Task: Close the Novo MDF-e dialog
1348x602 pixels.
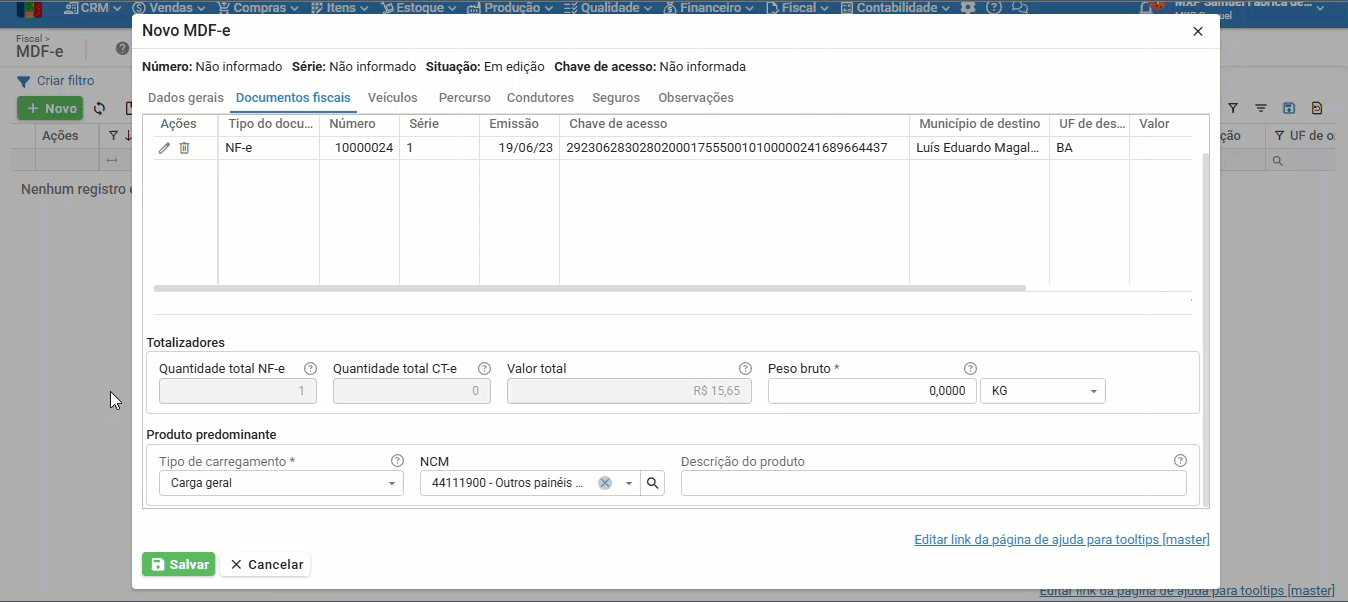Action: click(1198, 31)
